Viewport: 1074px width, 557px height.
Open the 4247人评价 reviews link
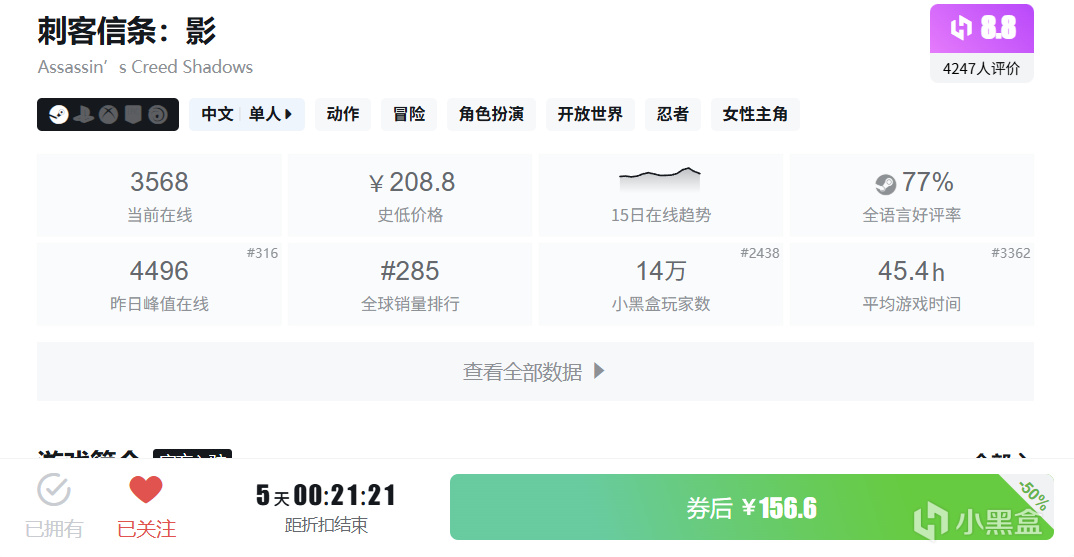pyautogui.click(x=982, y=69)
